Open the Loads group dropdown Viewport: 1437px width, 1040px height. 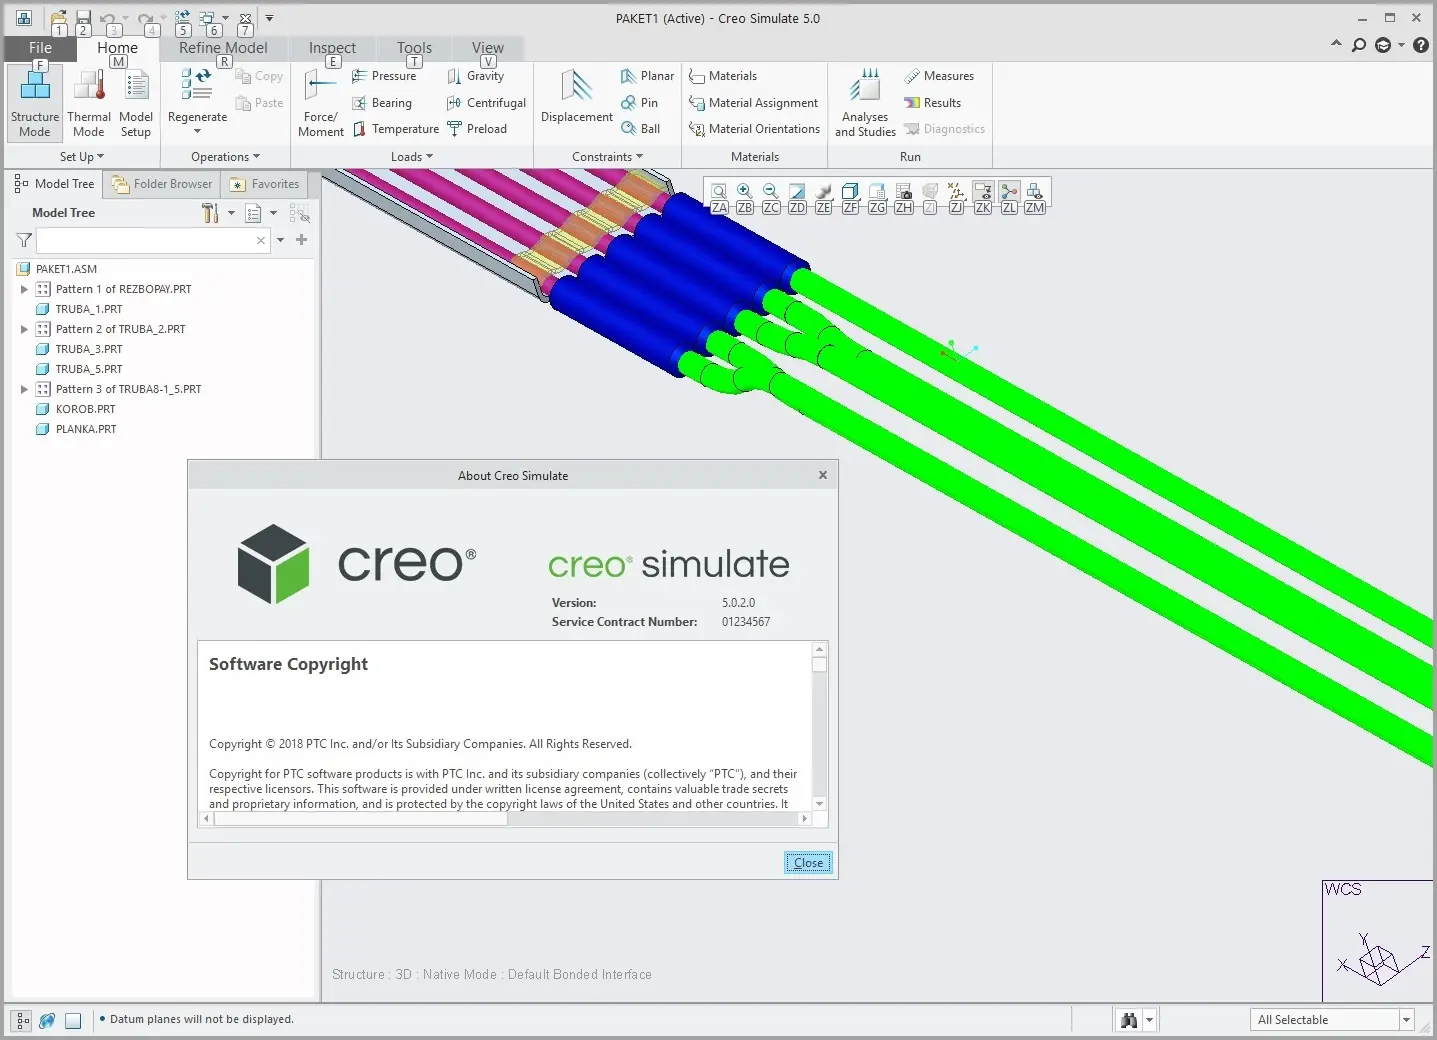[x=412, y=157]
